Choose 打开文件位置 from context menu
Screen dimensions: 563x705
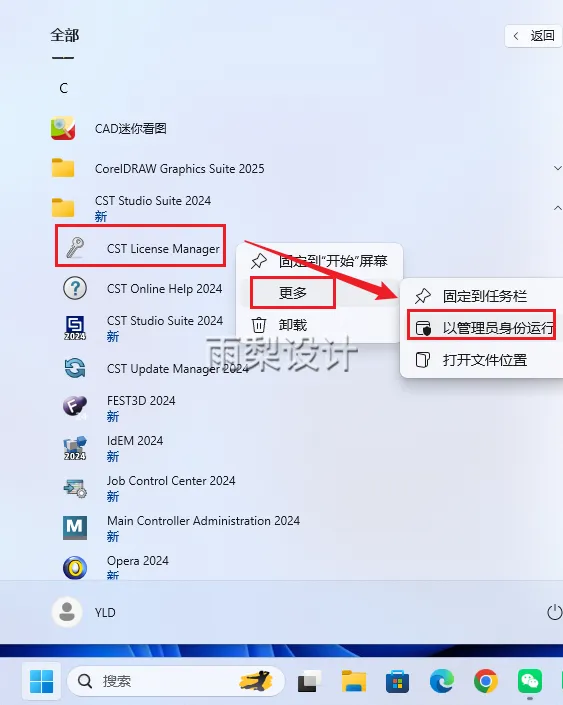(482, 360)
